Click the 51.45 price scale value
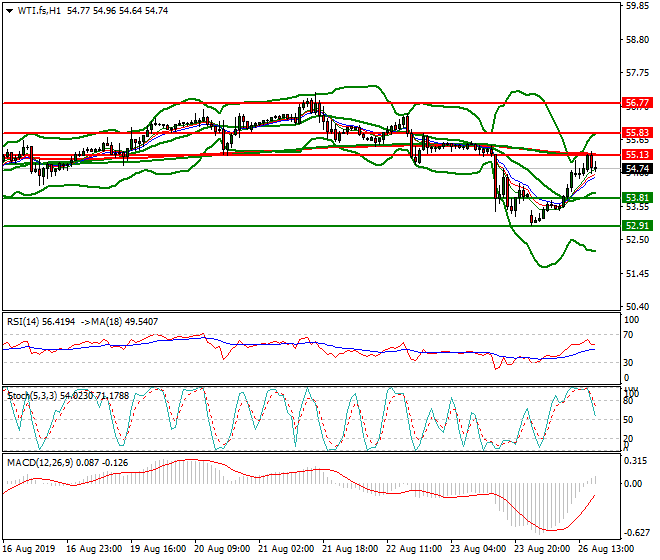 tap(637, 274)
